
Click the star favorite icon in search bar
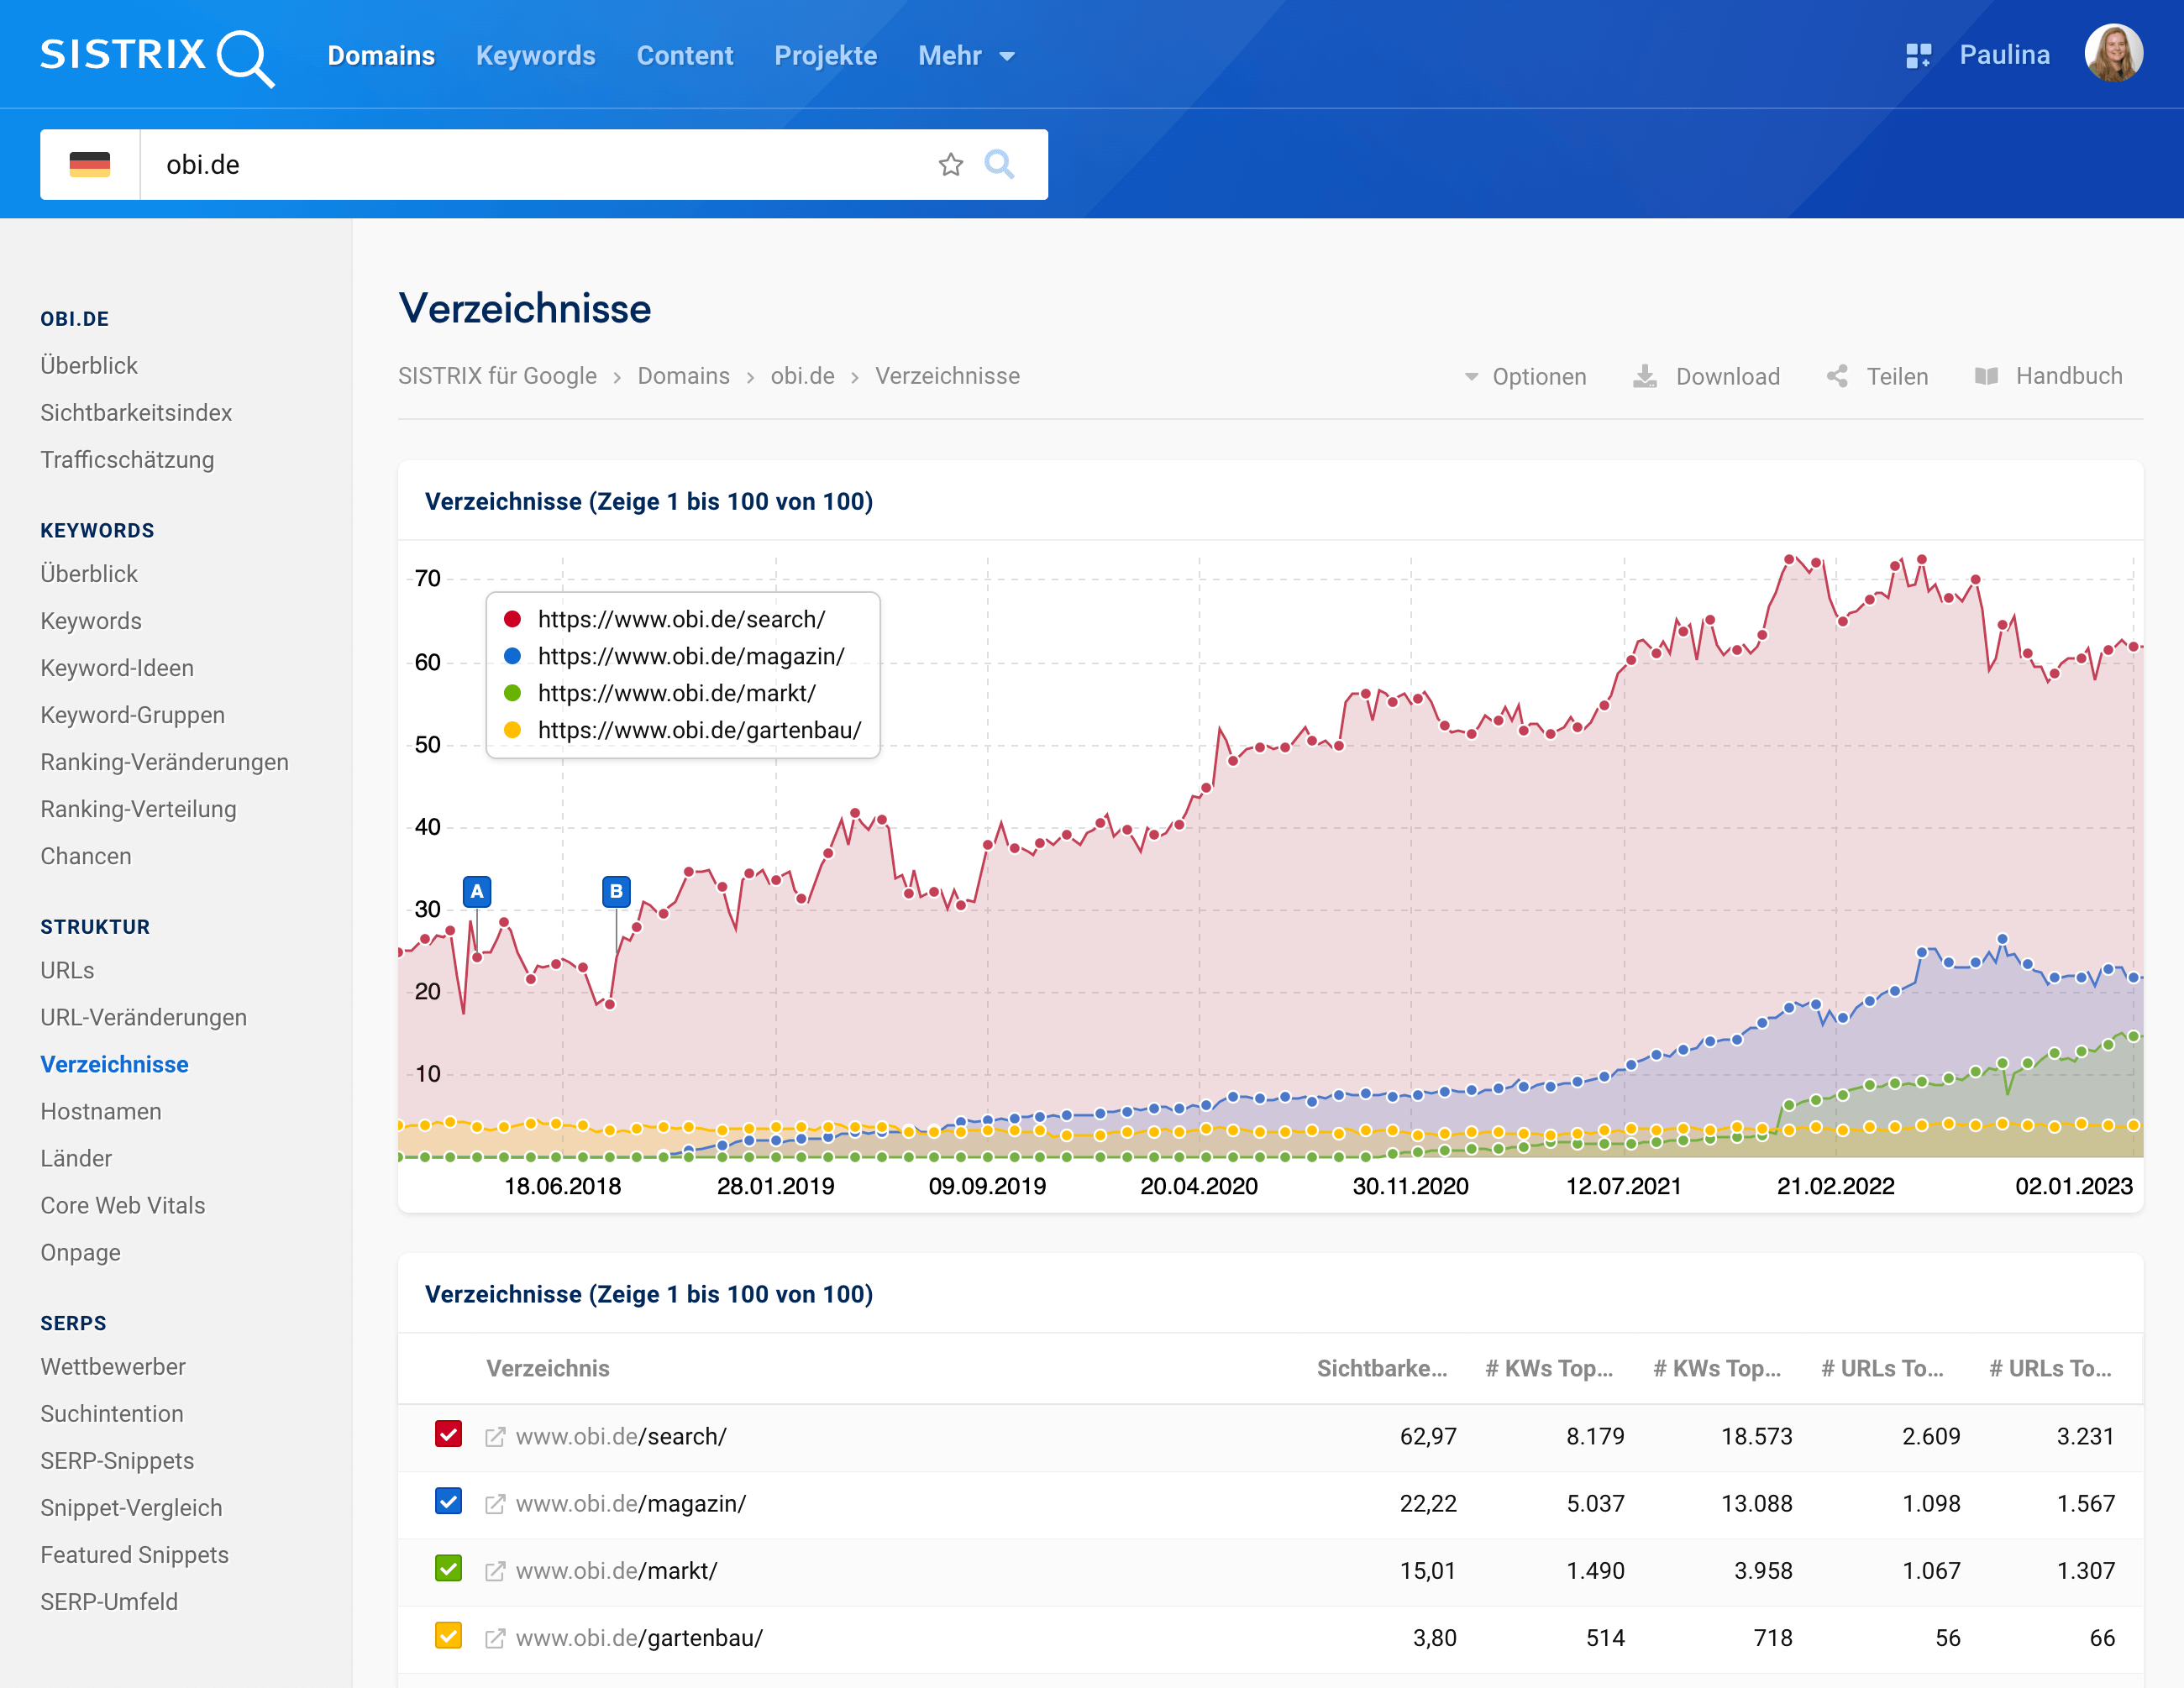[950, 165]
